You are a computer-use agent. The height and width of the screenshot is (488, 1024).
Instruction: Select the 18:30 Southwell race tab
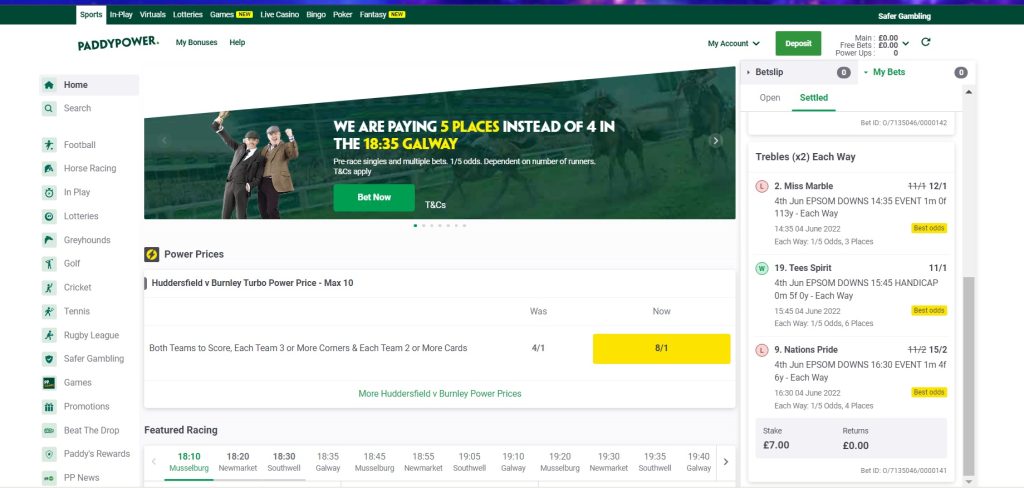click(x=284, y=463)
